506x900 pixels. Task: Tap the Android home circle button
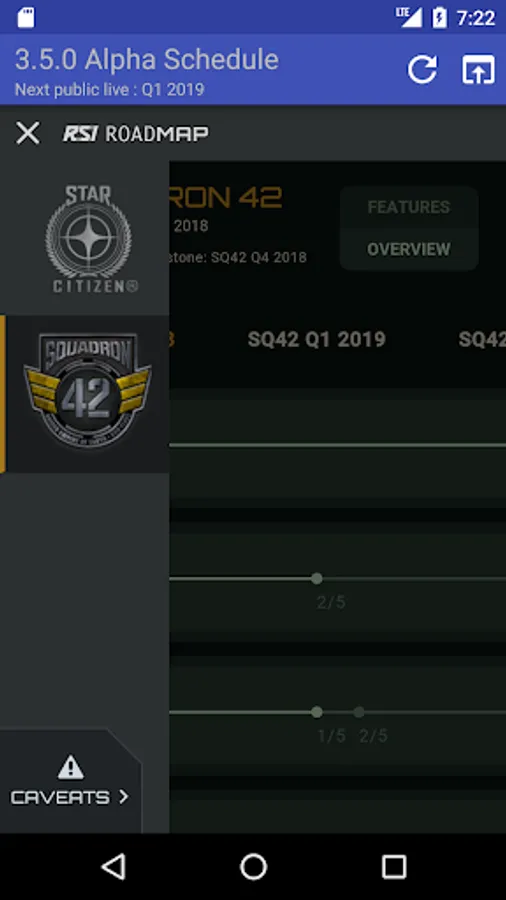click(x=253, y=866)
